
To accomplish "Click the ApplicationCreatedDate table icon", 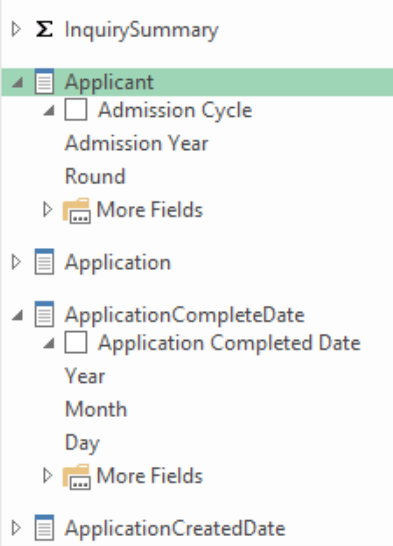I will 44,528.
